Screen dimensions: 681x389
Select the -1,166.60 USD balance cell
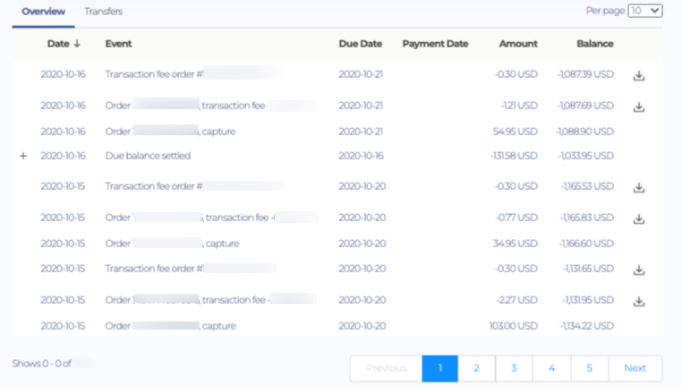coord(586,243)
